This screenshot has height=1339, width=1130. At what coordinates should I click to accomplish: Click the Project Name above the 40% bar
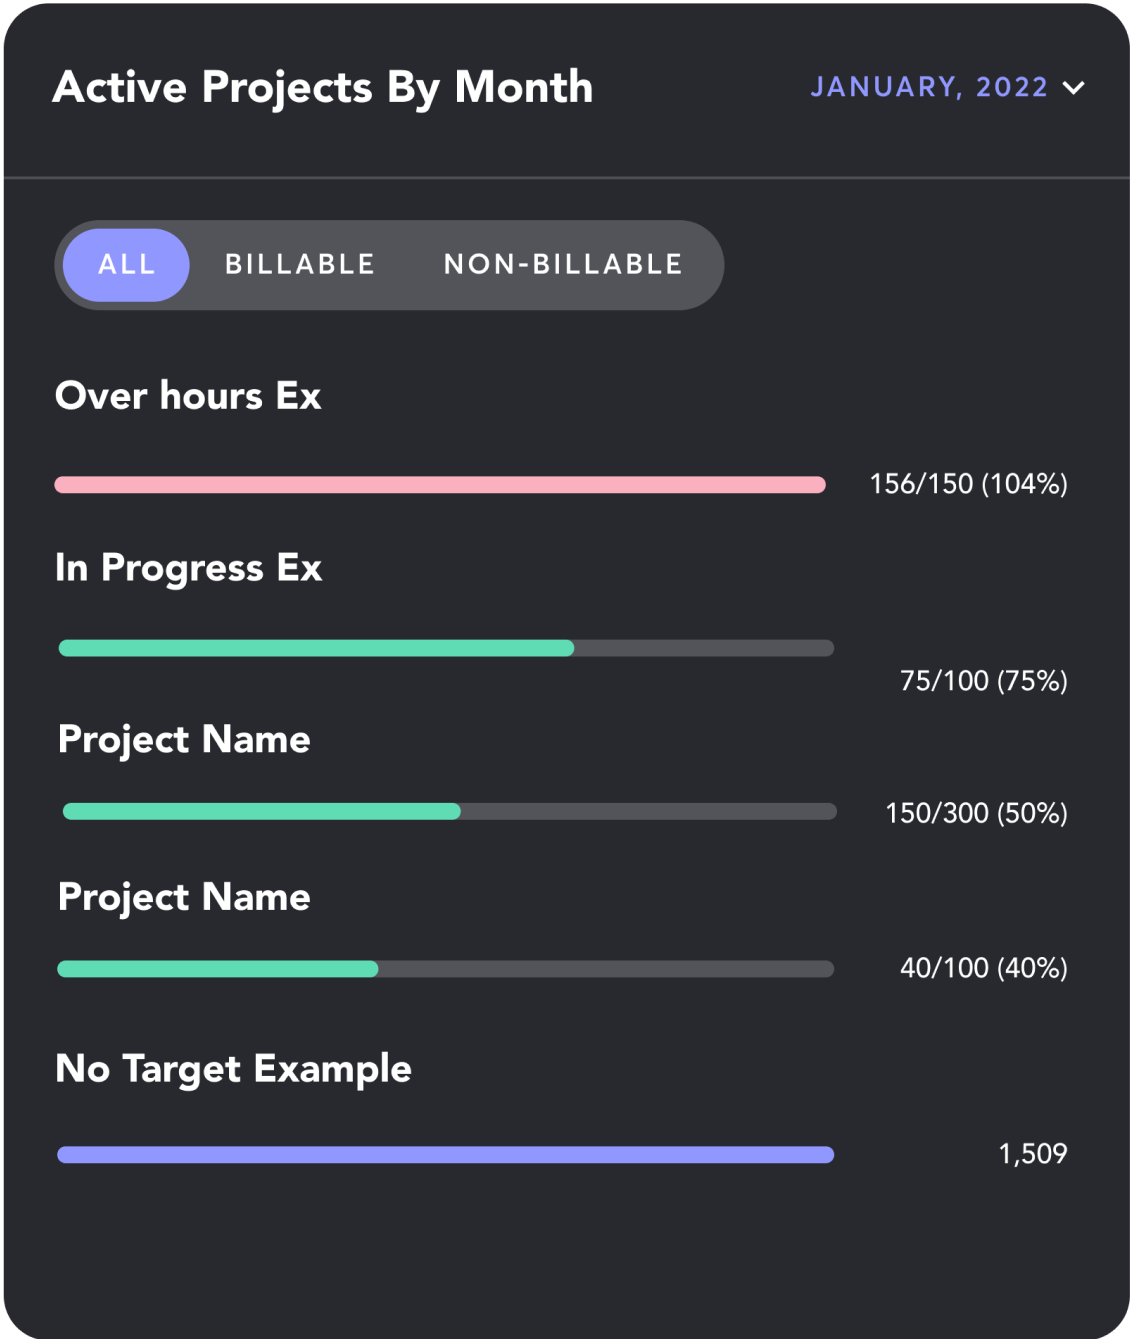pyautogui.click(x=184, y=897)
